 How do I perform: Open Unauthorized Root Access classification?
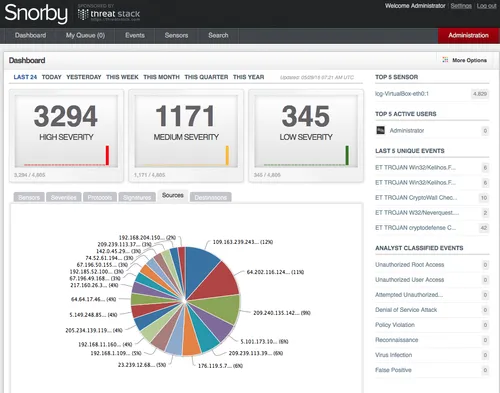click(x=410, y=264)
